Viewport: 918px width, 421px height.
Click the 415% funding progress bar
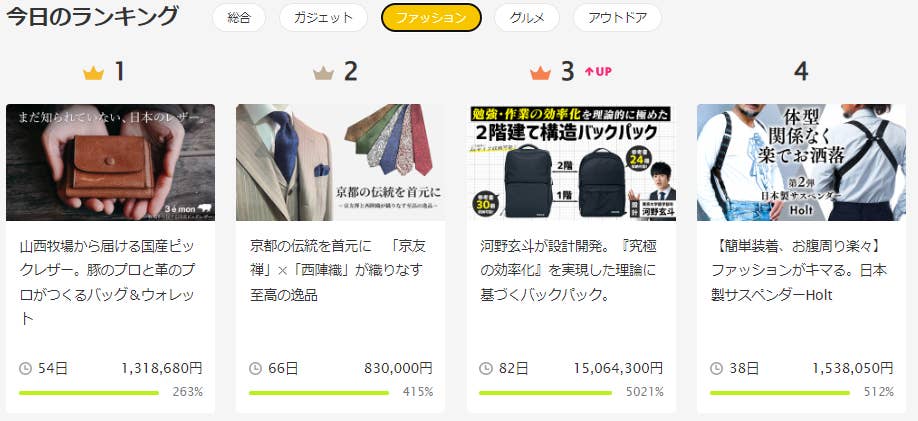(319, 393)
